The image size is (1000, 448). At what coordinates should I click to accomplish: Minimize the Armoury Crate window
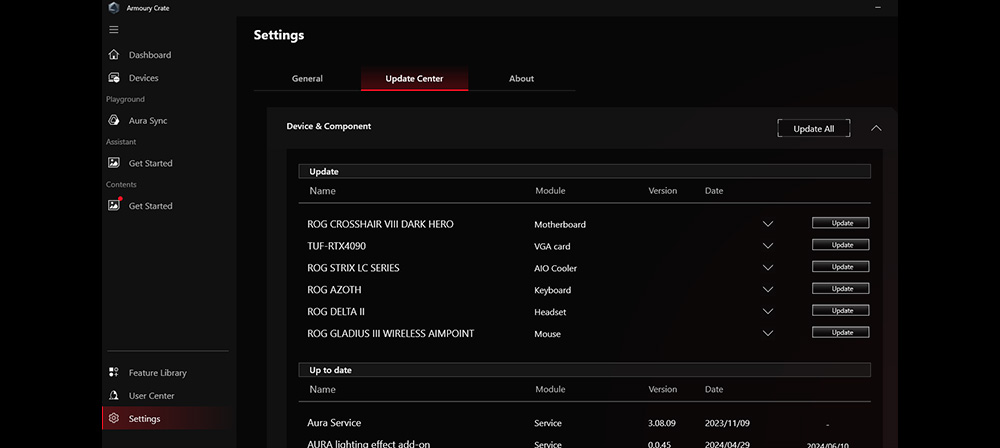(878, 7)
